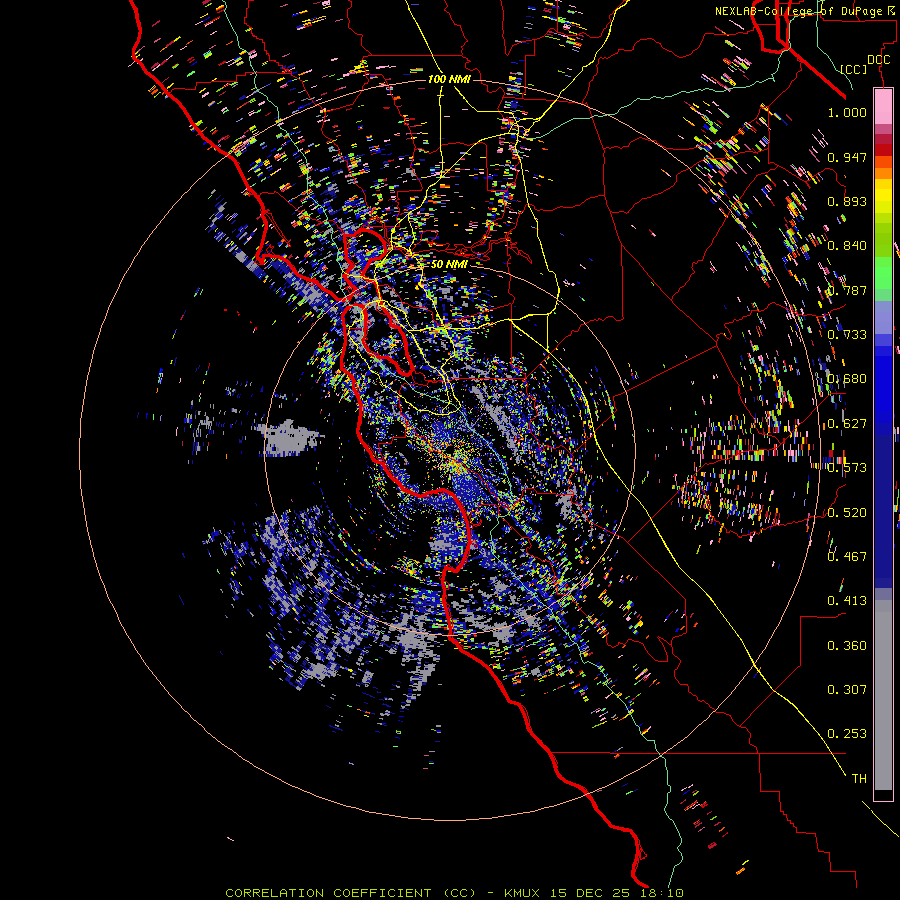Screen dimensions: 900x900
Task: Click the [CC] product label
Action: tap(854, 69)
